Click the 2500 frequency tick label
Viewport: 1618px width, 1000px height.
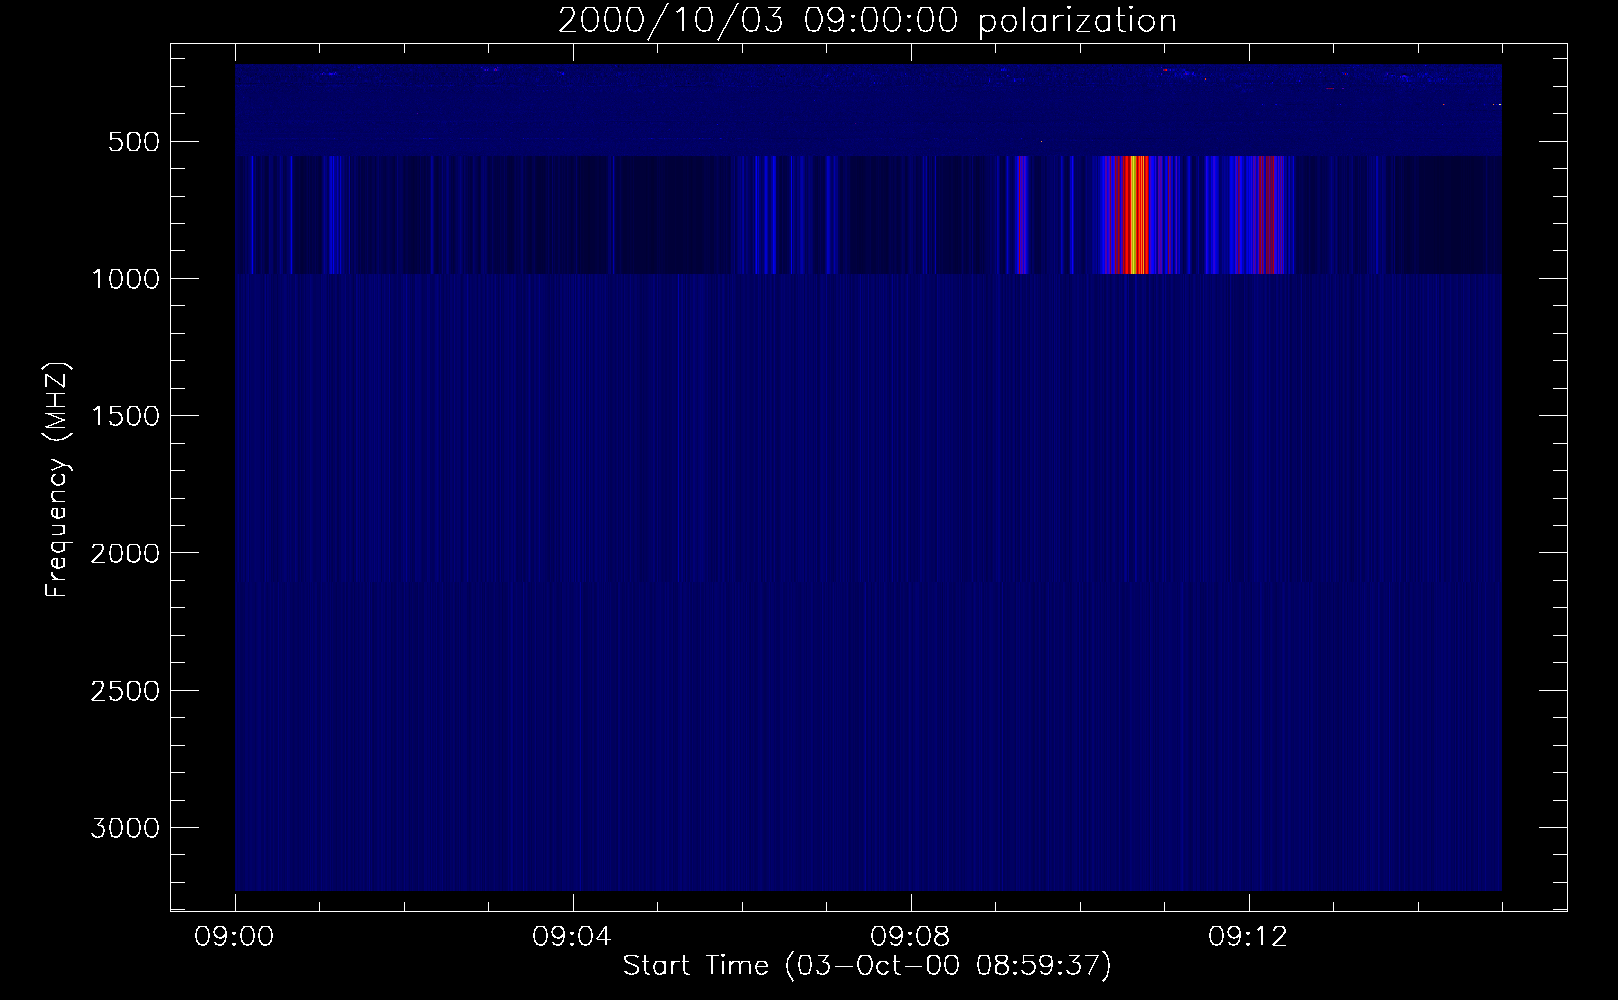click(124, 691)
